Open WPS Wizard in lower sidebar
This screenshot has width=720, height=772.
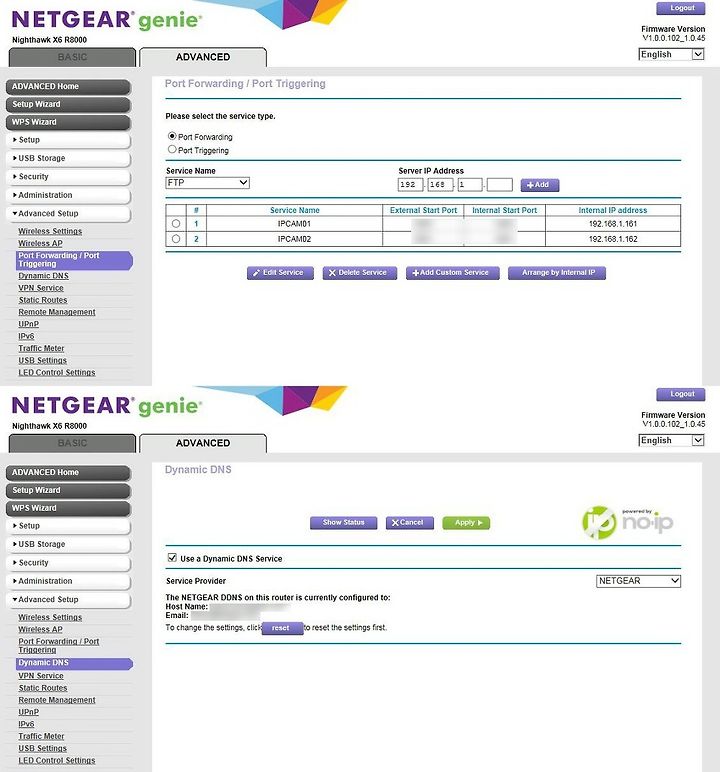tap(68, 508)
